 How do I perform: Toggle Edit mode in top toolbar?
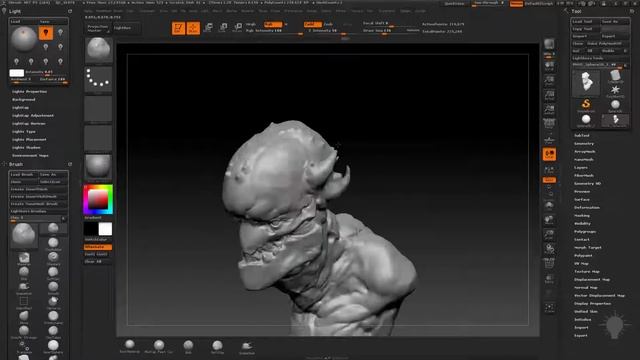pos(178,28)
